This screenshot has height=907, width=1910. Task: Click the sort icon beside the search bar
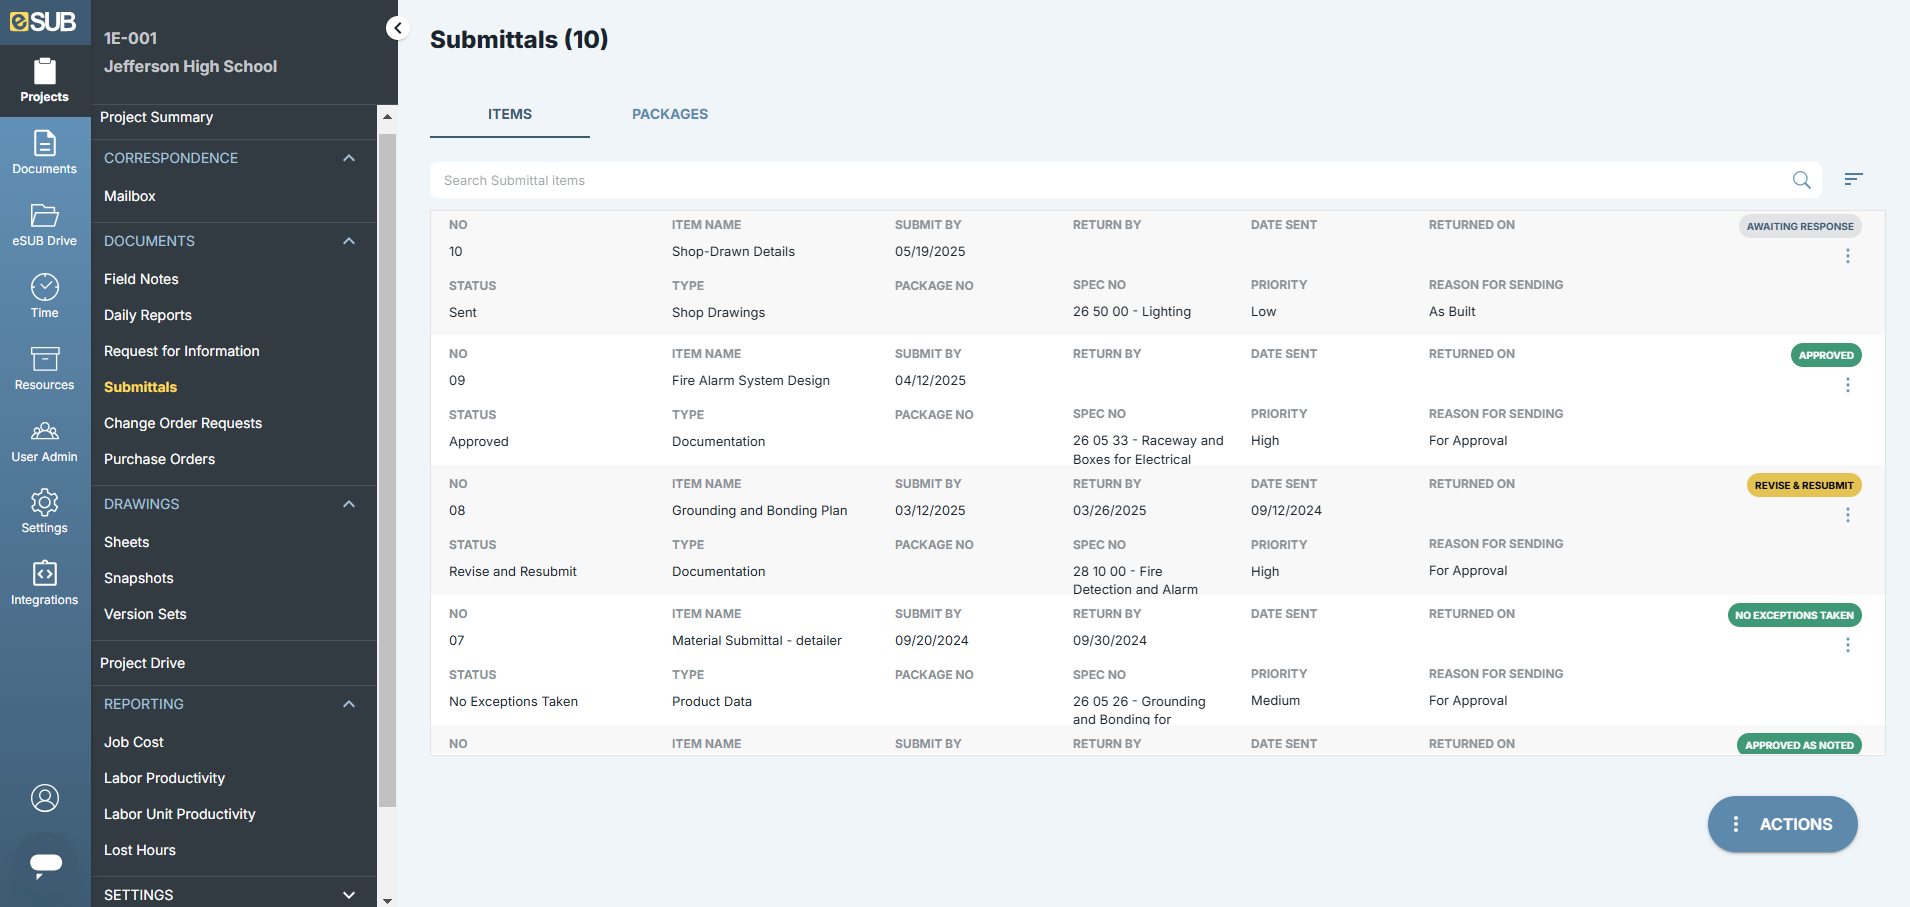[1853, 179]
